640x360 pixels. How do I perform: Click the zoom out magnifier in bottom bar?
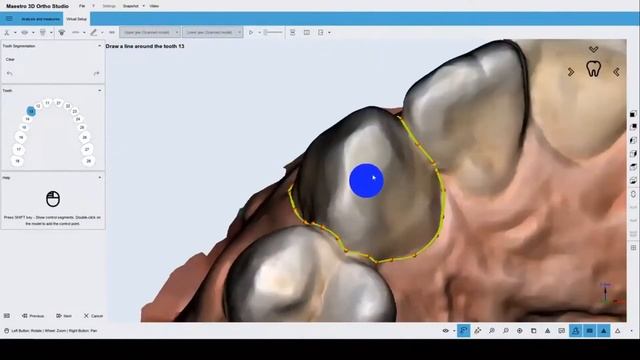tap(506, 331)
